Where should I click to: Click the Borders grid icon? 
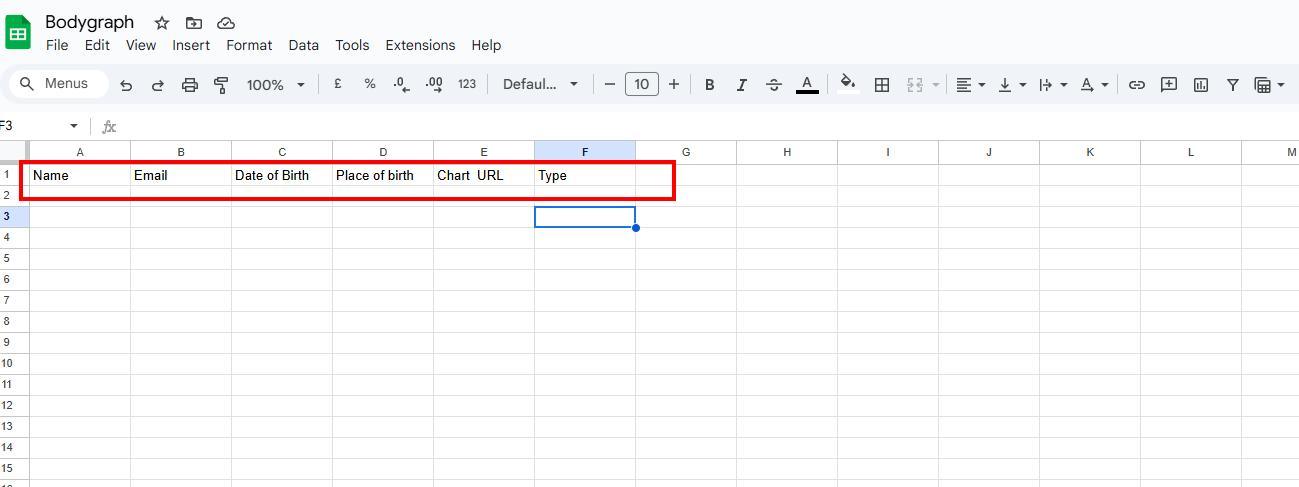click(881, 85)
